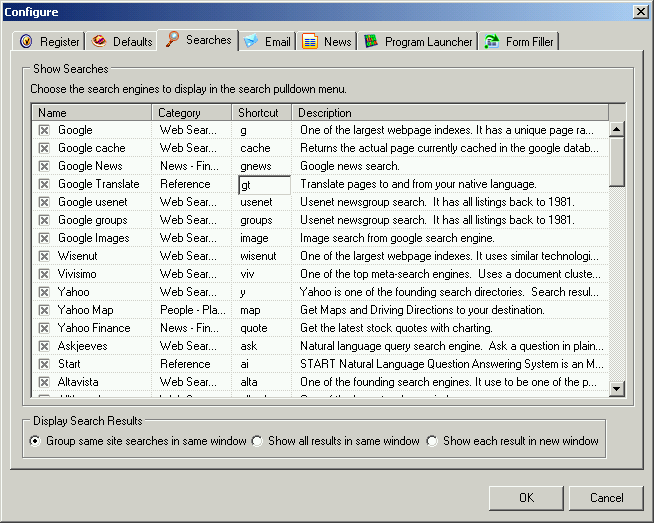This screenshot has width=654, height=523.
Task: Click the wisenut shortcut cell
Action: [x=258, y=256]
